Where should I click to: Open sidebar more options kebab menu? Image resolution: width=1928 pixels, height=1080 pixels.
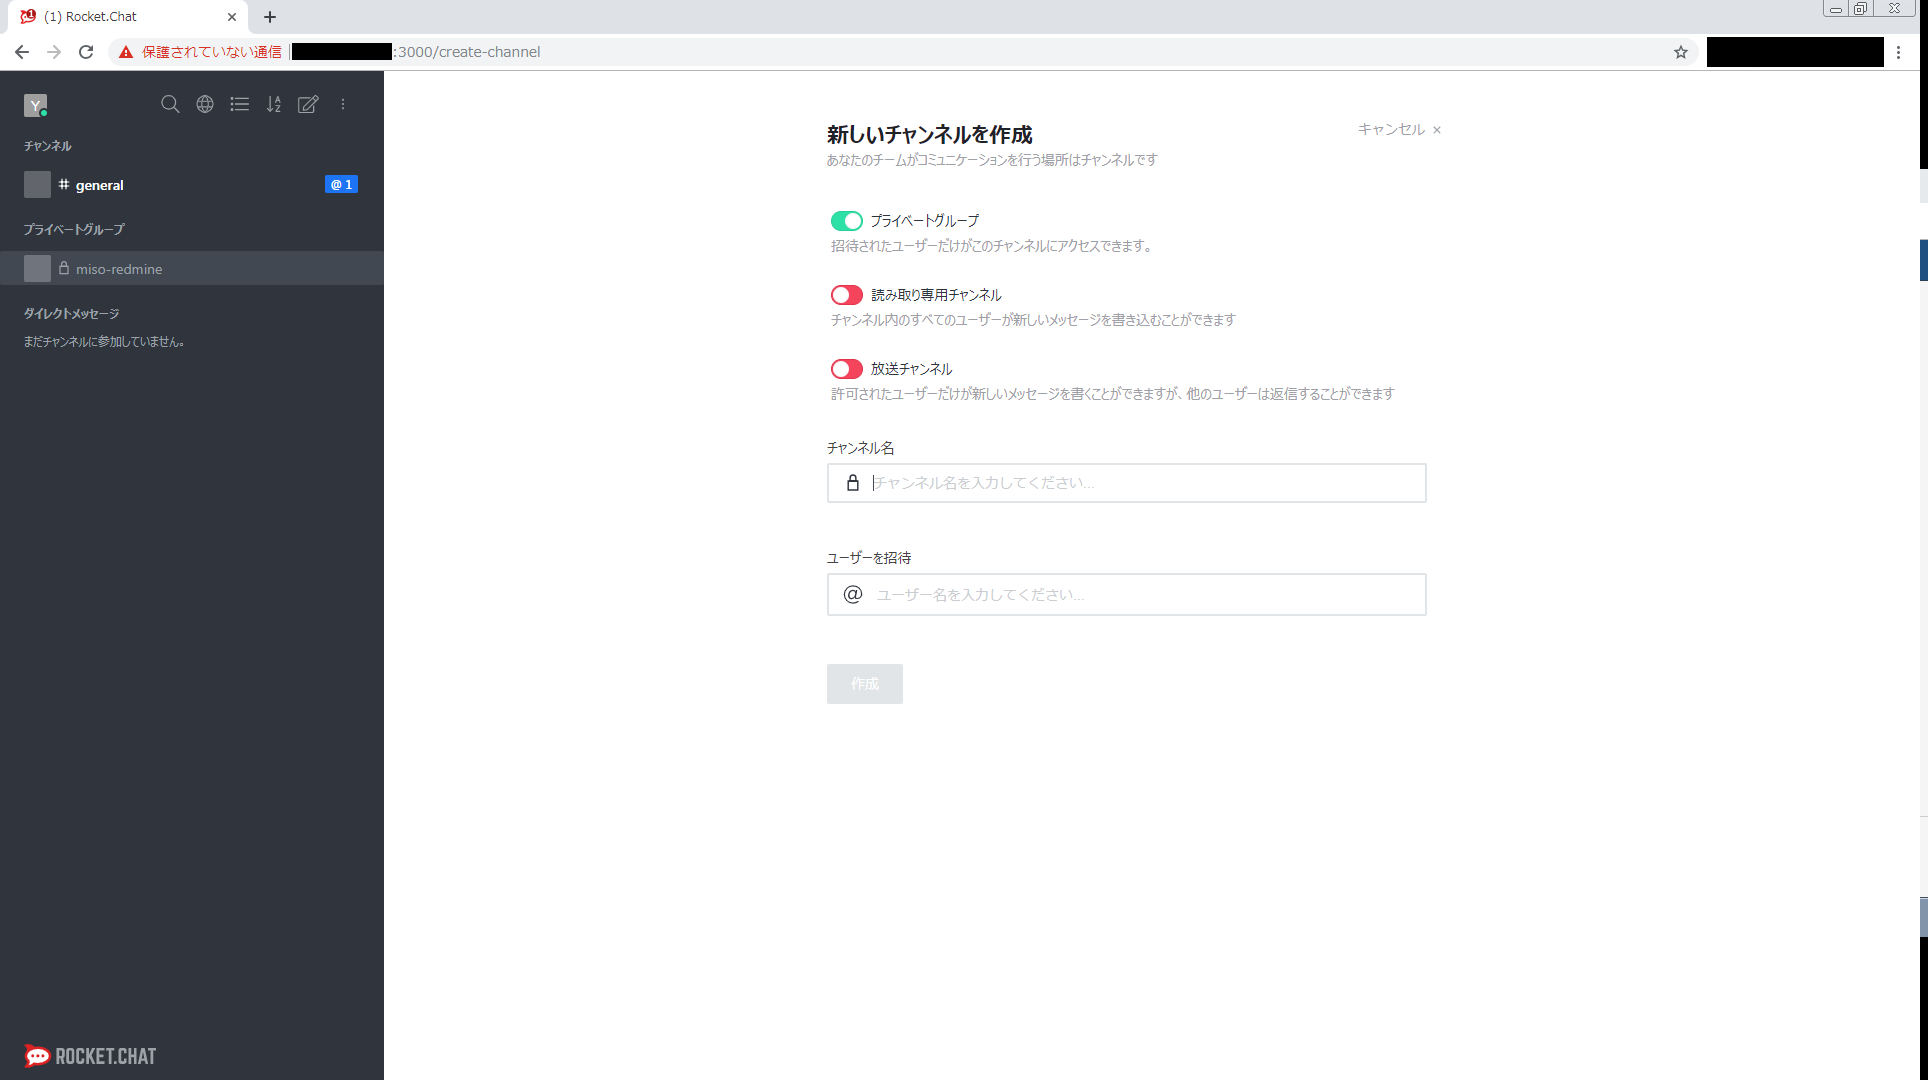pos(343,104)
